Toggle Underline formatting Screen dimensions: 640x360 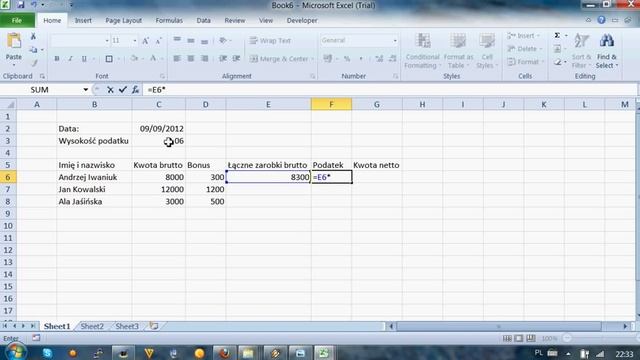[x=84, y=59]
